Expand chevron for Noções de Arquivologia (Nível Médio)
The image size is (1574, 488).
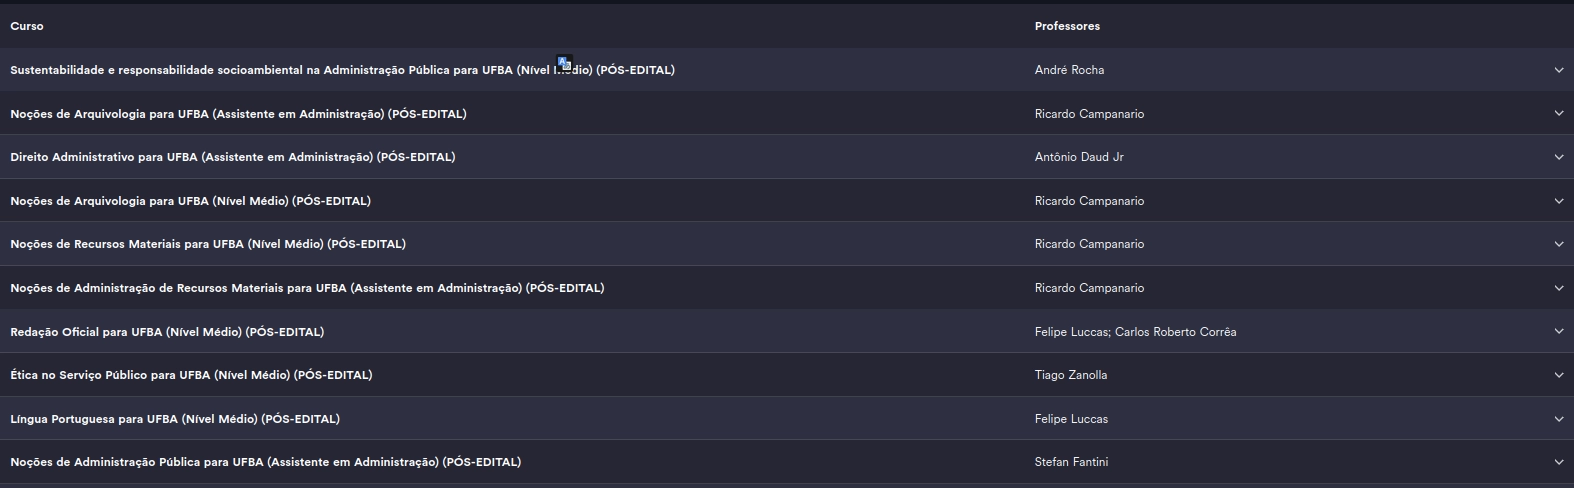tap(1558, 201)
